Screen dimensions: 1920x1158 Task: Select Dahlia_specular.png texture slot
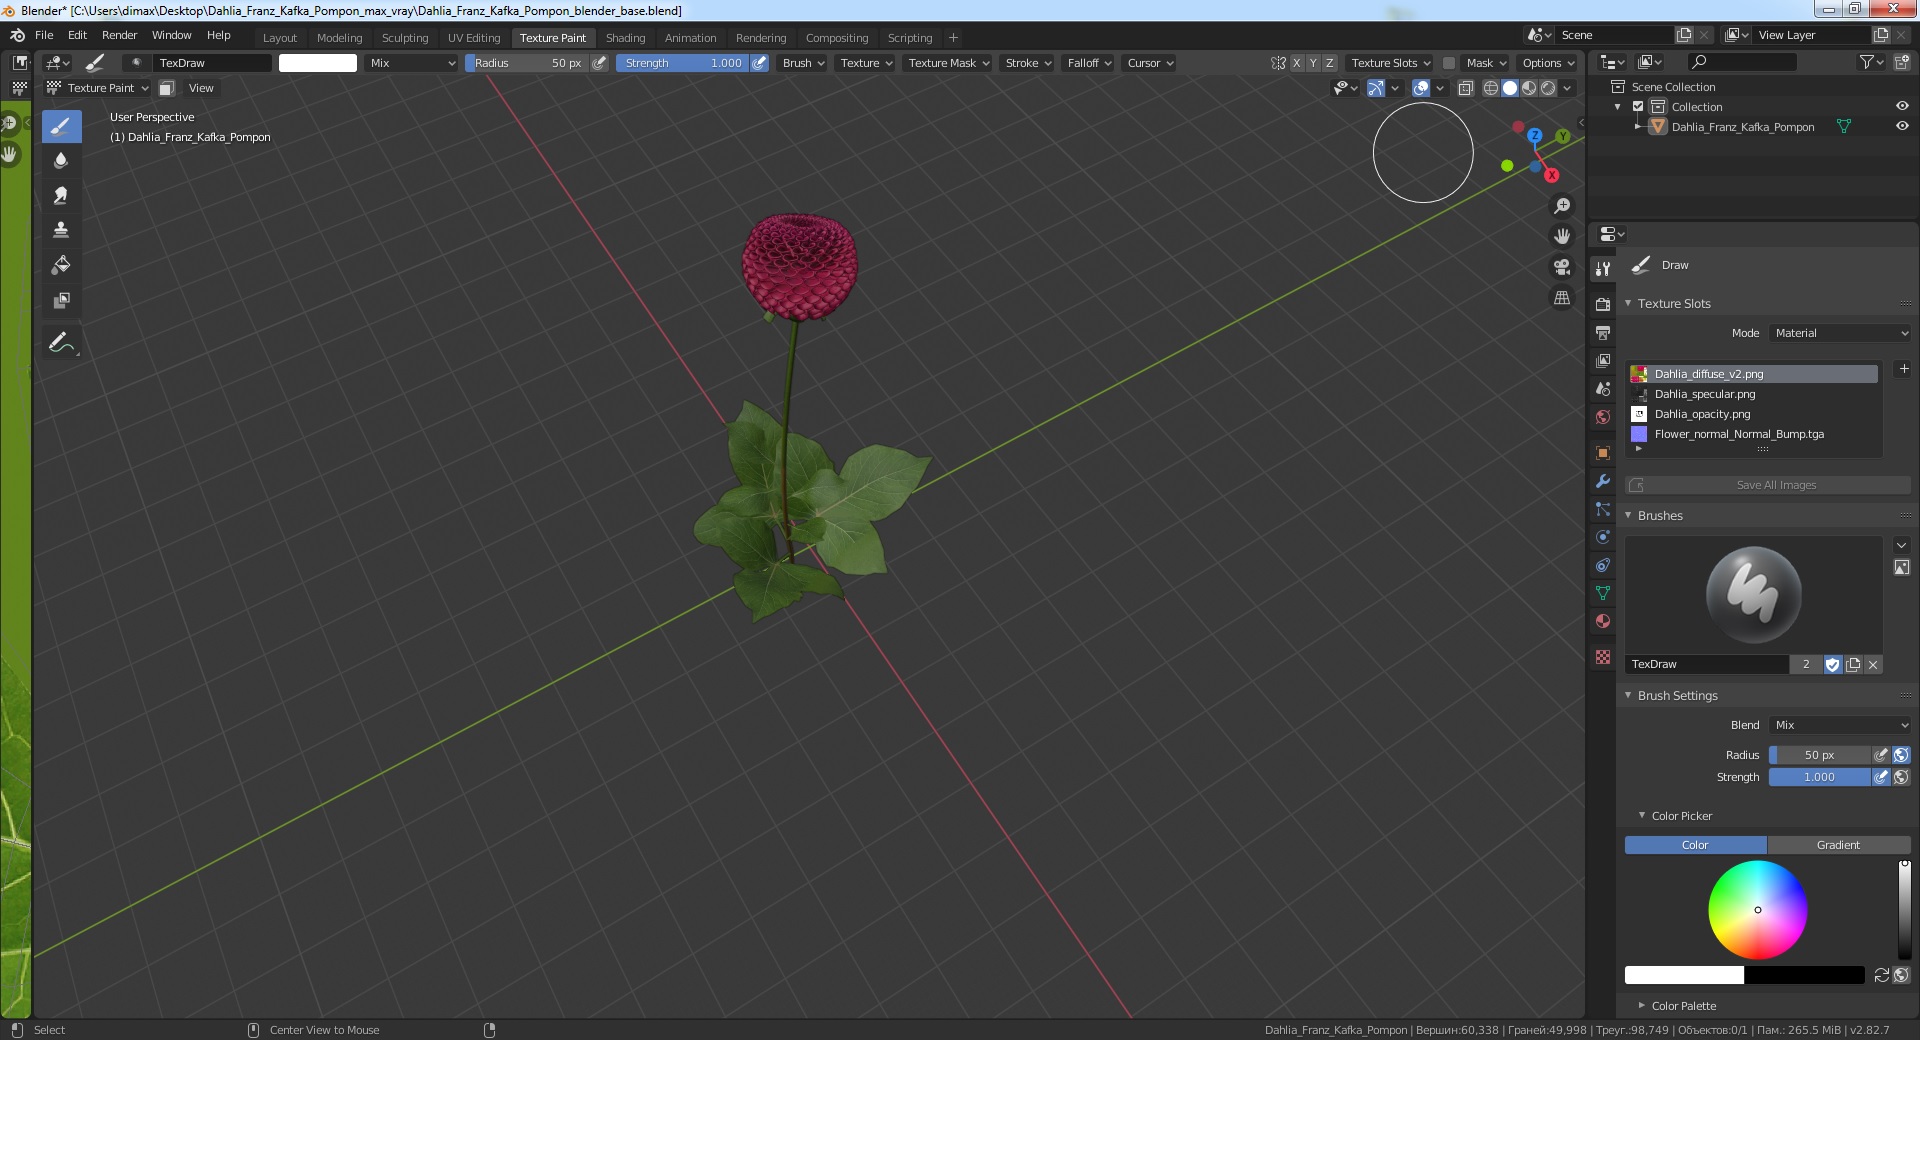click(1754, 394)
